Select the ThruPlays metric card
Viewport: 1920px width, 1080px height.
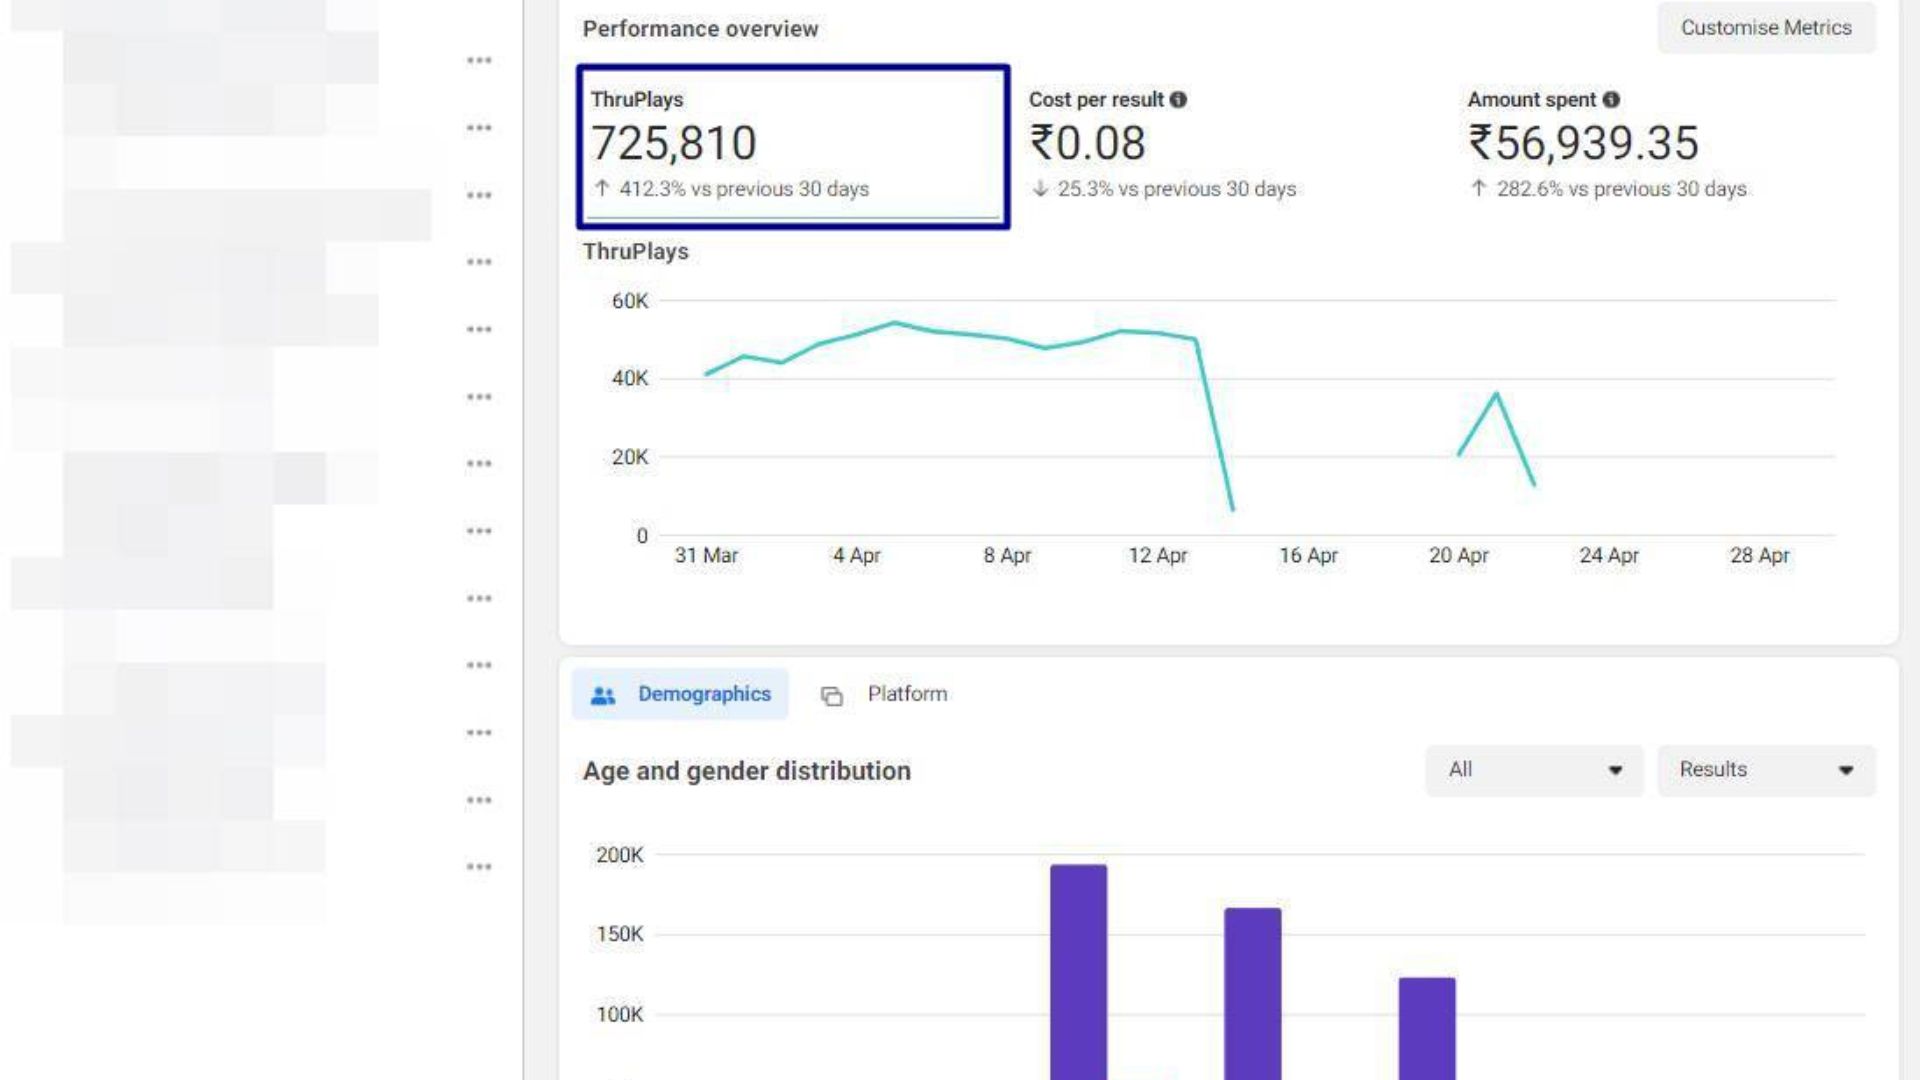point(792,146)
